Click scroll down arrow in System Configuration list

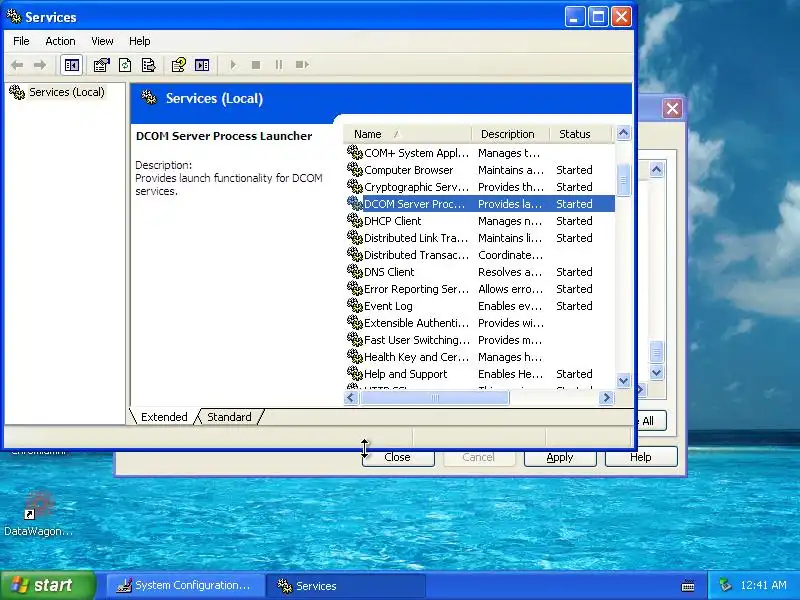click(x=657, y=373)
